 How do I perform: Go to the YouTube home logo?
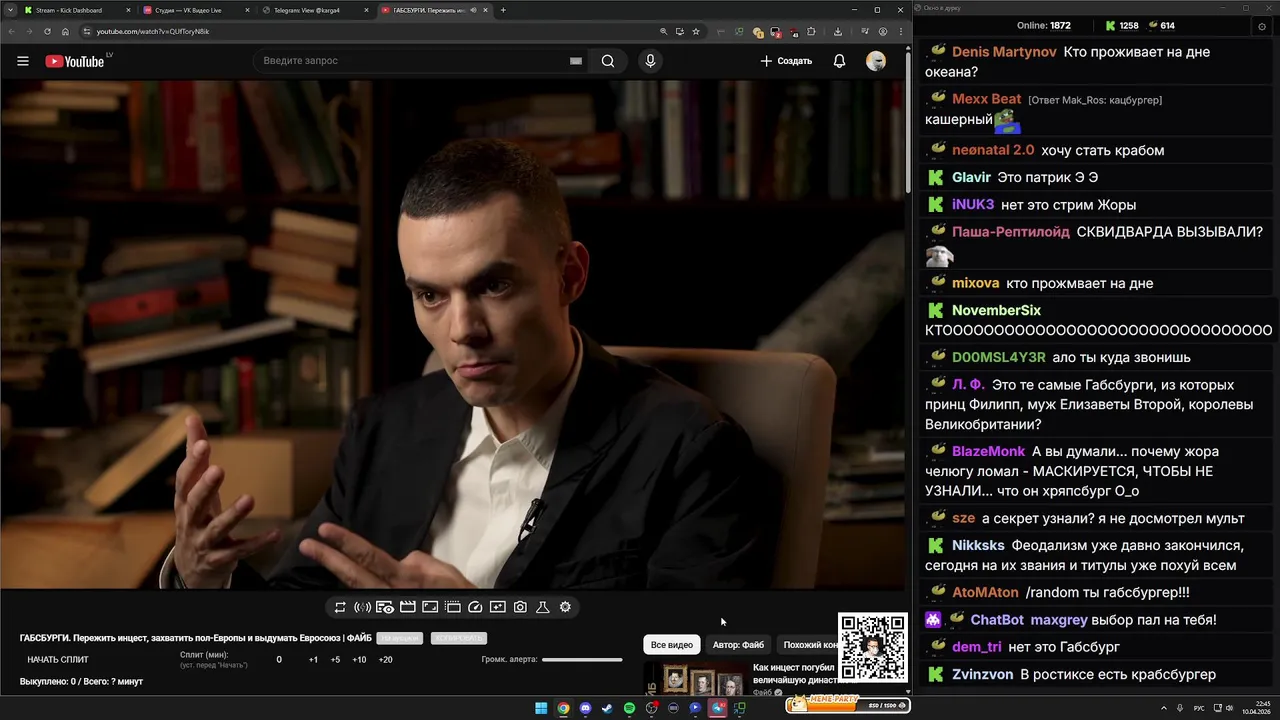pos(75,61)
